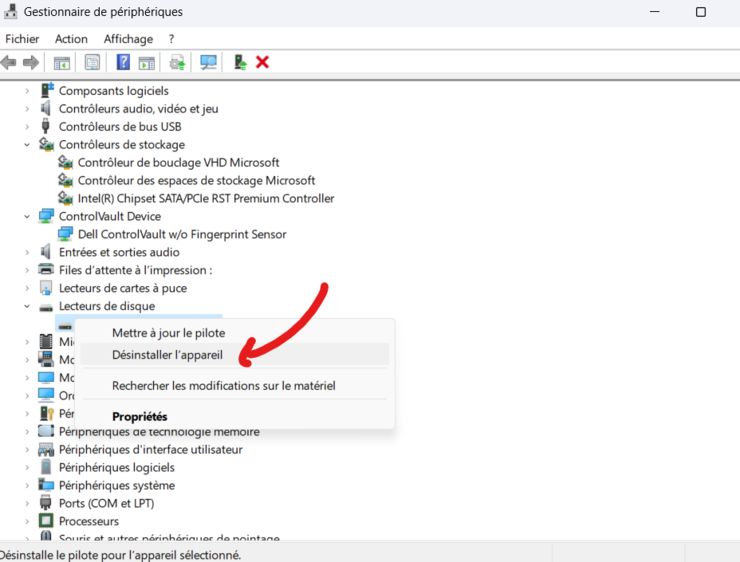This screenshot has height=562, width=740.
Task: Click the Composants logiciels category icon
Action: pyautogui.click(x=46, y=90)
